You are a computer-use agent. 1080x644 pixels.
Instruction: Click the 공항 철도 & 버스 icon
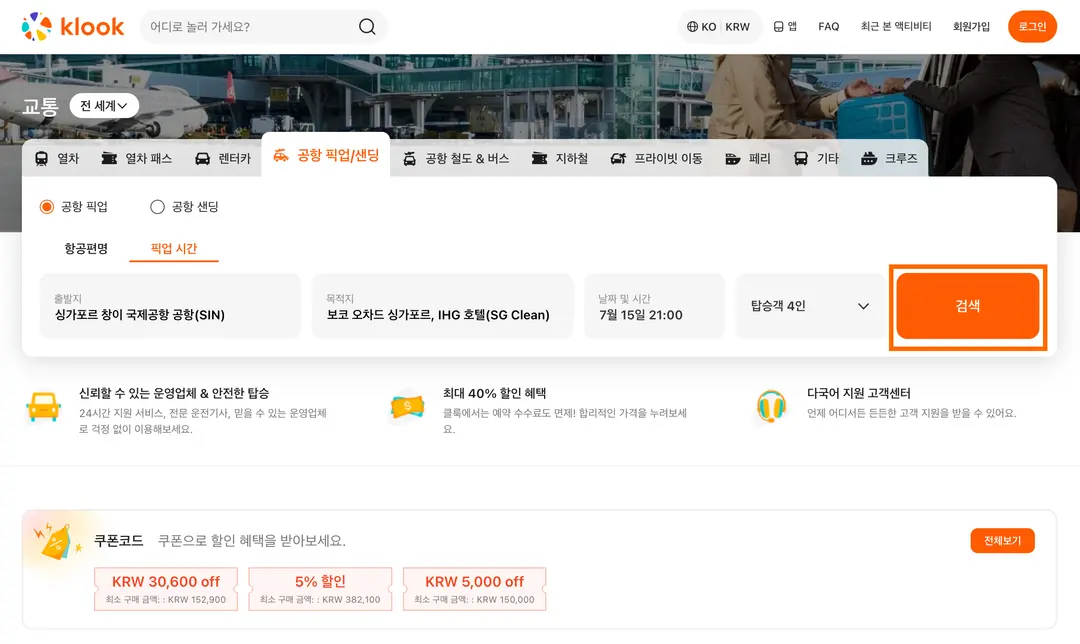pyautogui.click(x=409, y=158)
